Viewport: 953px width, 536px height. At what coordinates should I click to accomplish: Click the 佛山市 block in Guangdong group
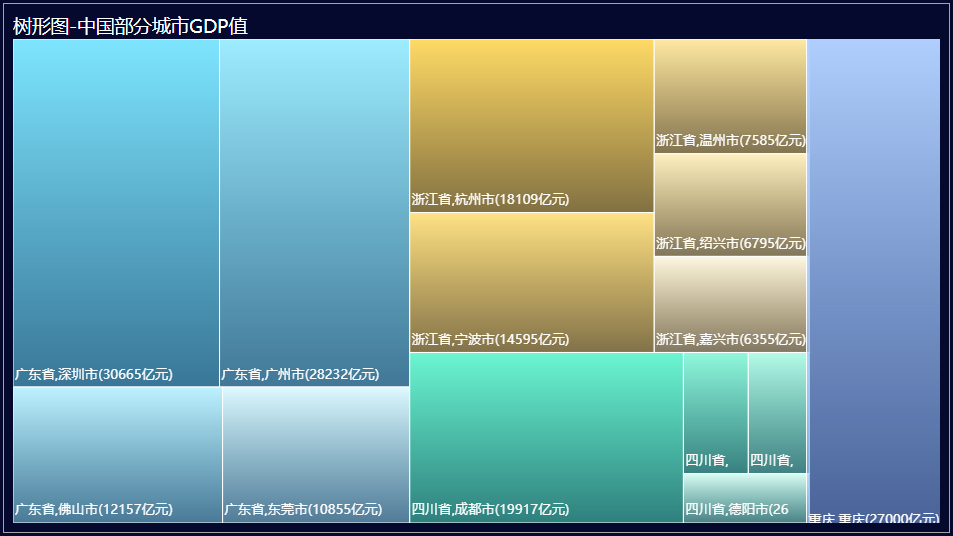(x=117, y=454)
